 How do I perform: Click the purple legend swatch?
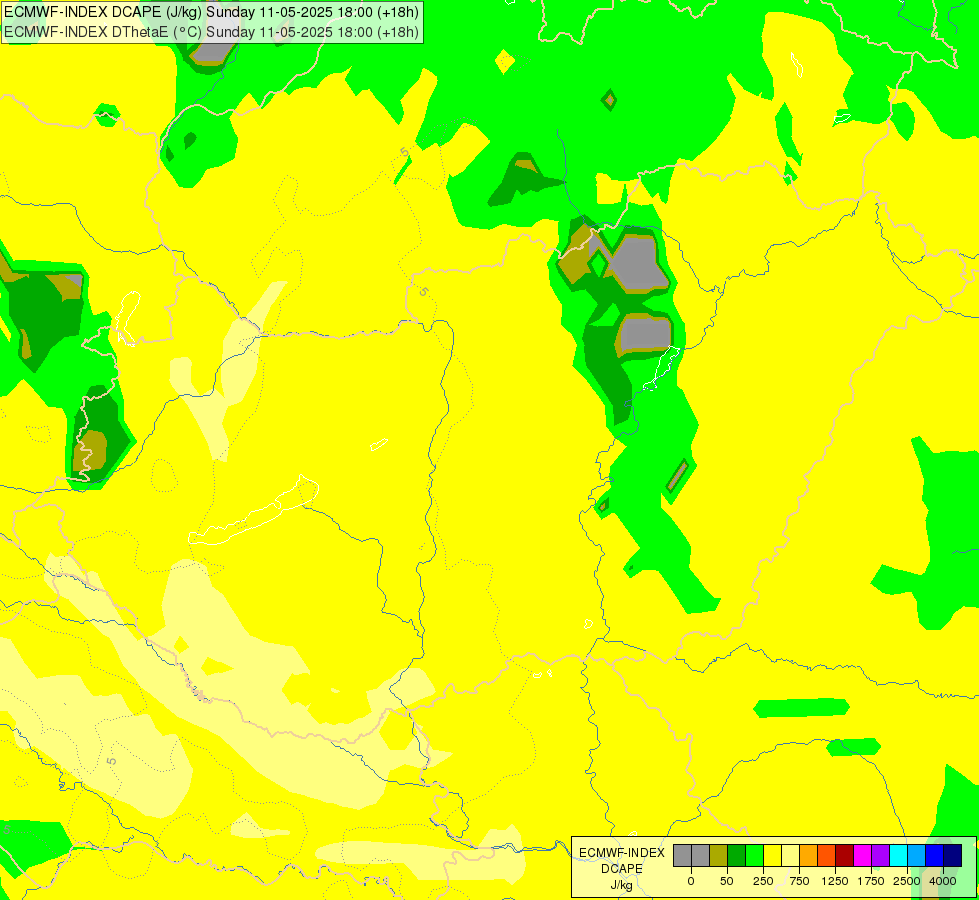tap(880, 855)
